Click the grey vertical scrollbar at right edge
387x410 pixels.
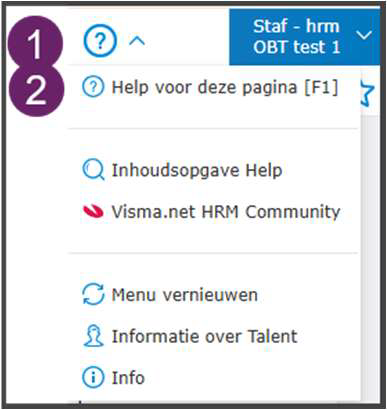pos(370,260)
